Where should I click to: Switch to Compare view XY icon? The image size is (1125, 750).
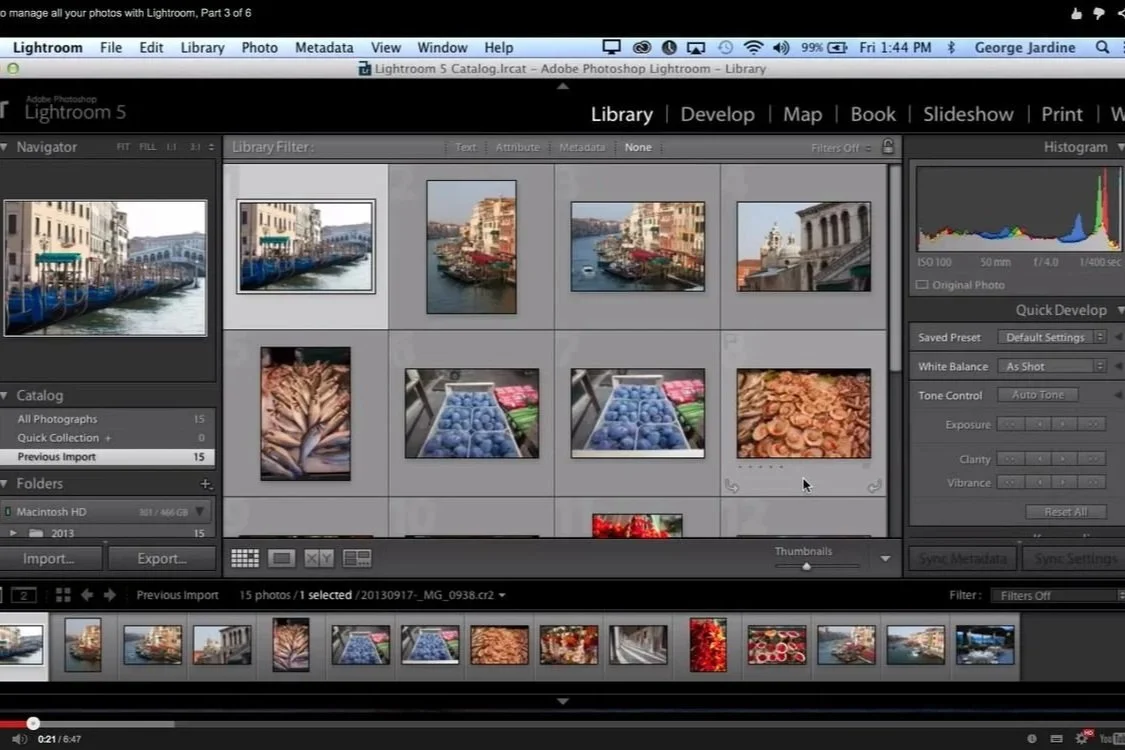(319, 558)
